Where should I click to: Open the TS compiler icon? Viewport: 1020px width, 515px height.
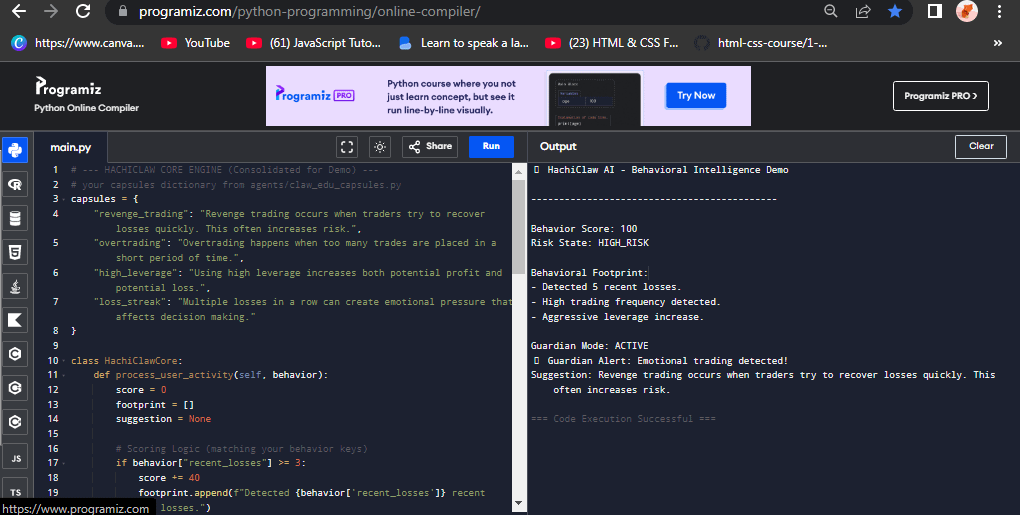click(x=15, y=492)
